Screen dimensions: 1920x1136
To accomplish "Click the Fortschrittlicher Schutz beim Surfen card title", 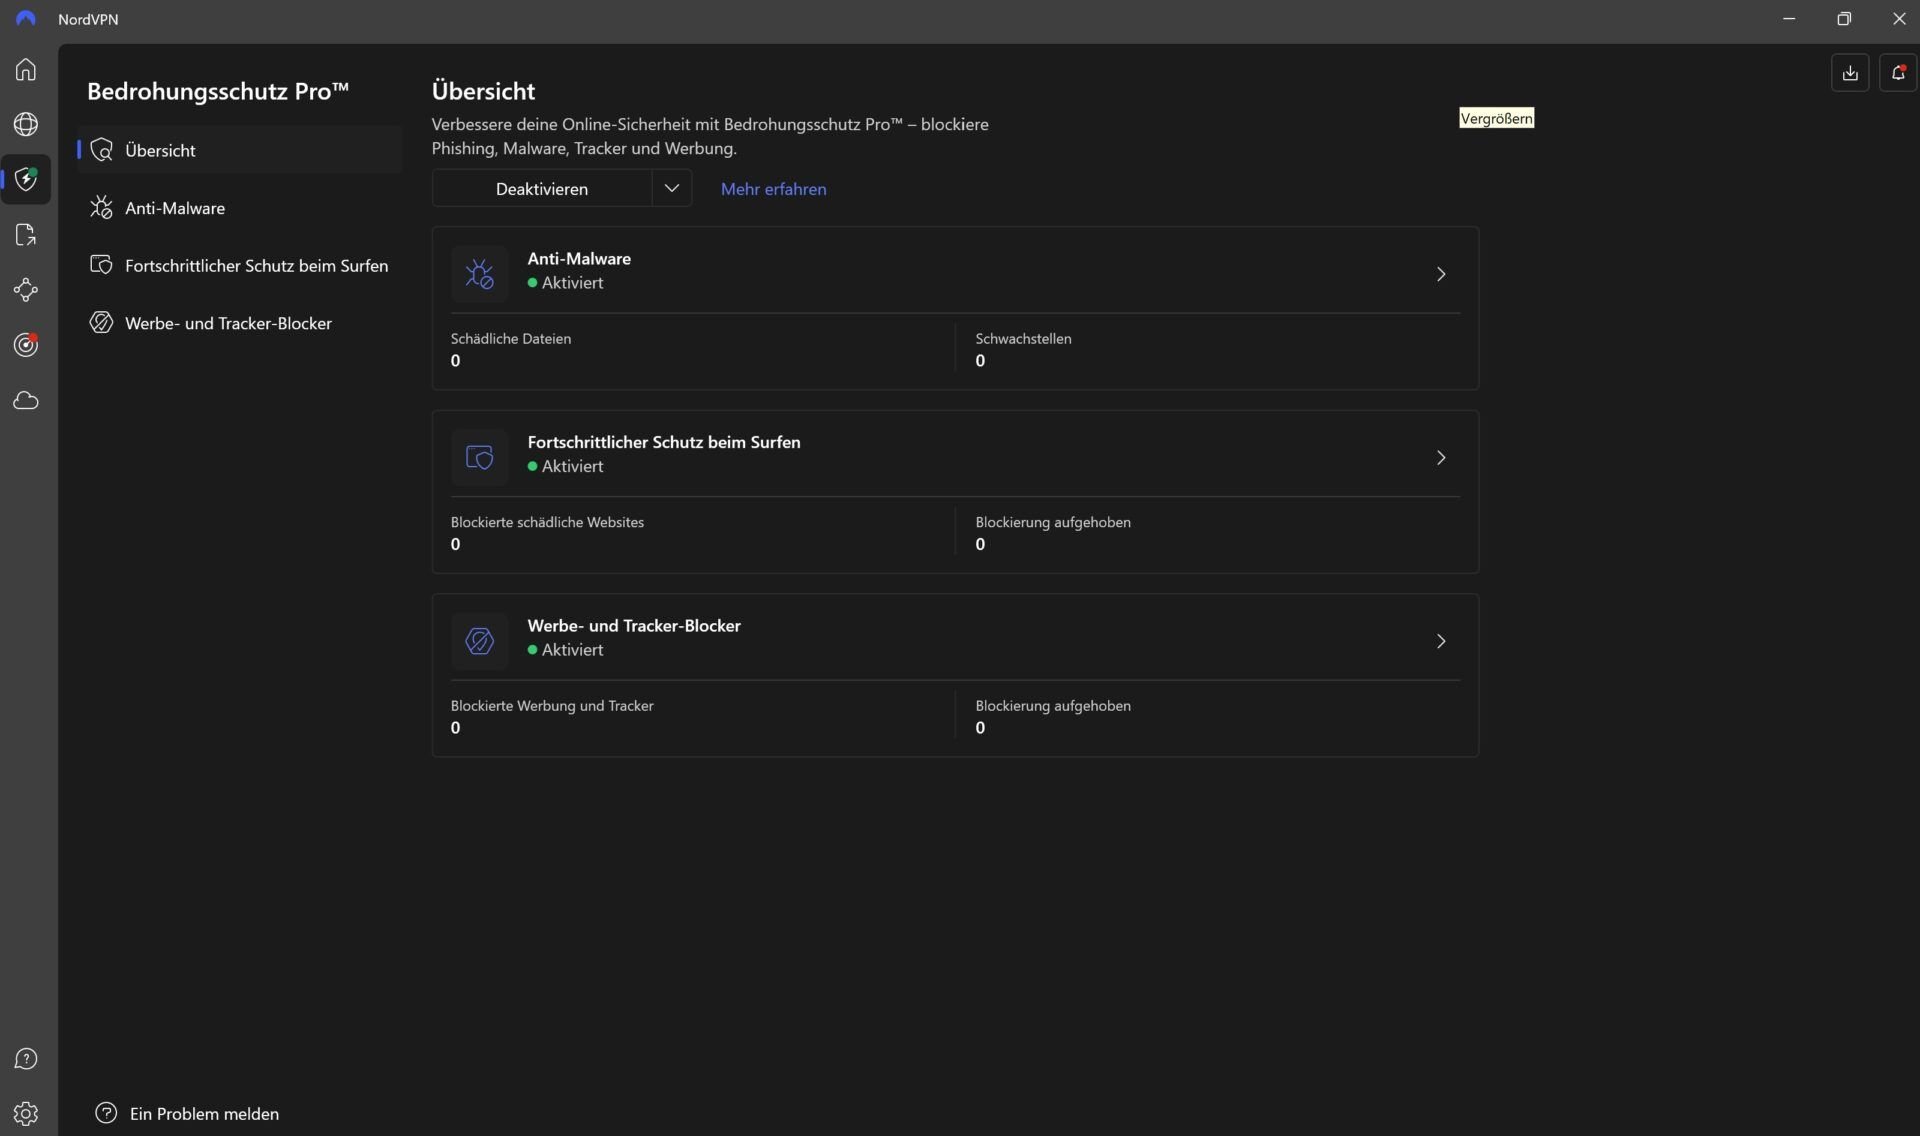I will click(x=664, y=442).
